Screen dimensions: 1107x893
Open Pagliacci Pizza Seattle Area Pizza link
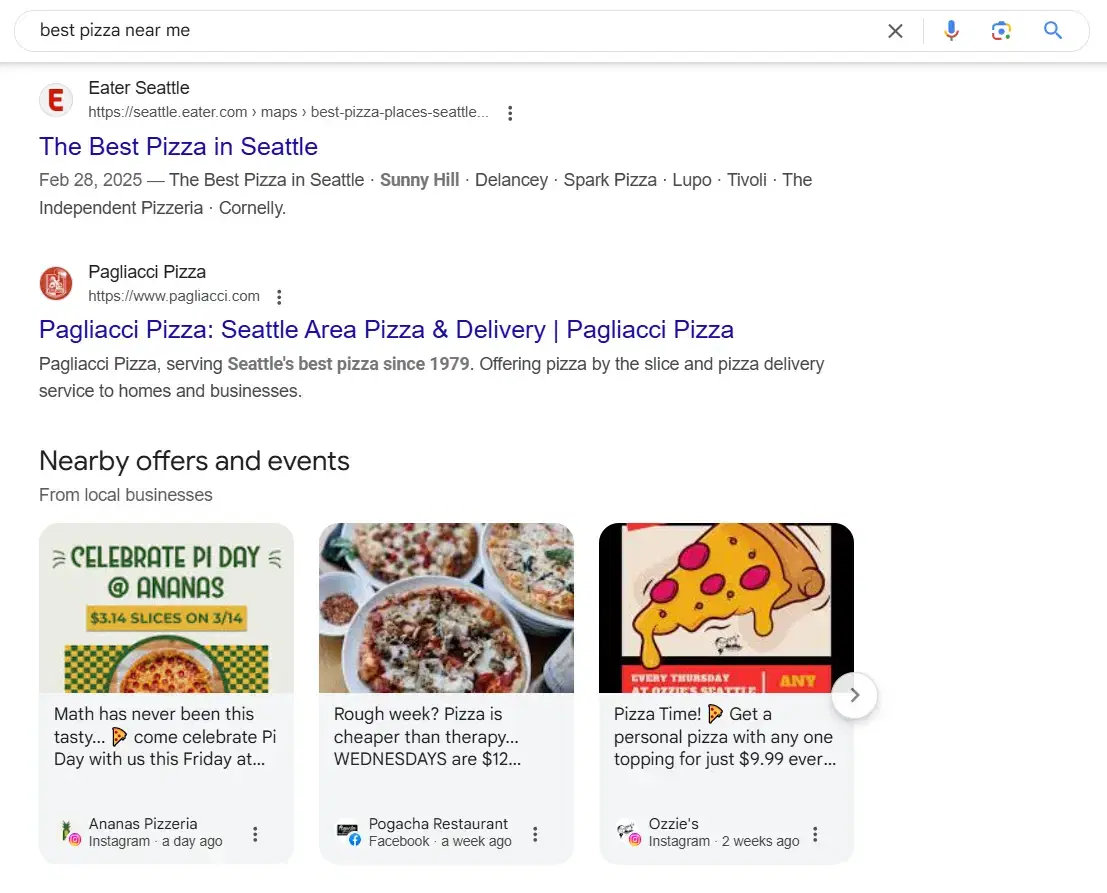click(x=386, y=330)
